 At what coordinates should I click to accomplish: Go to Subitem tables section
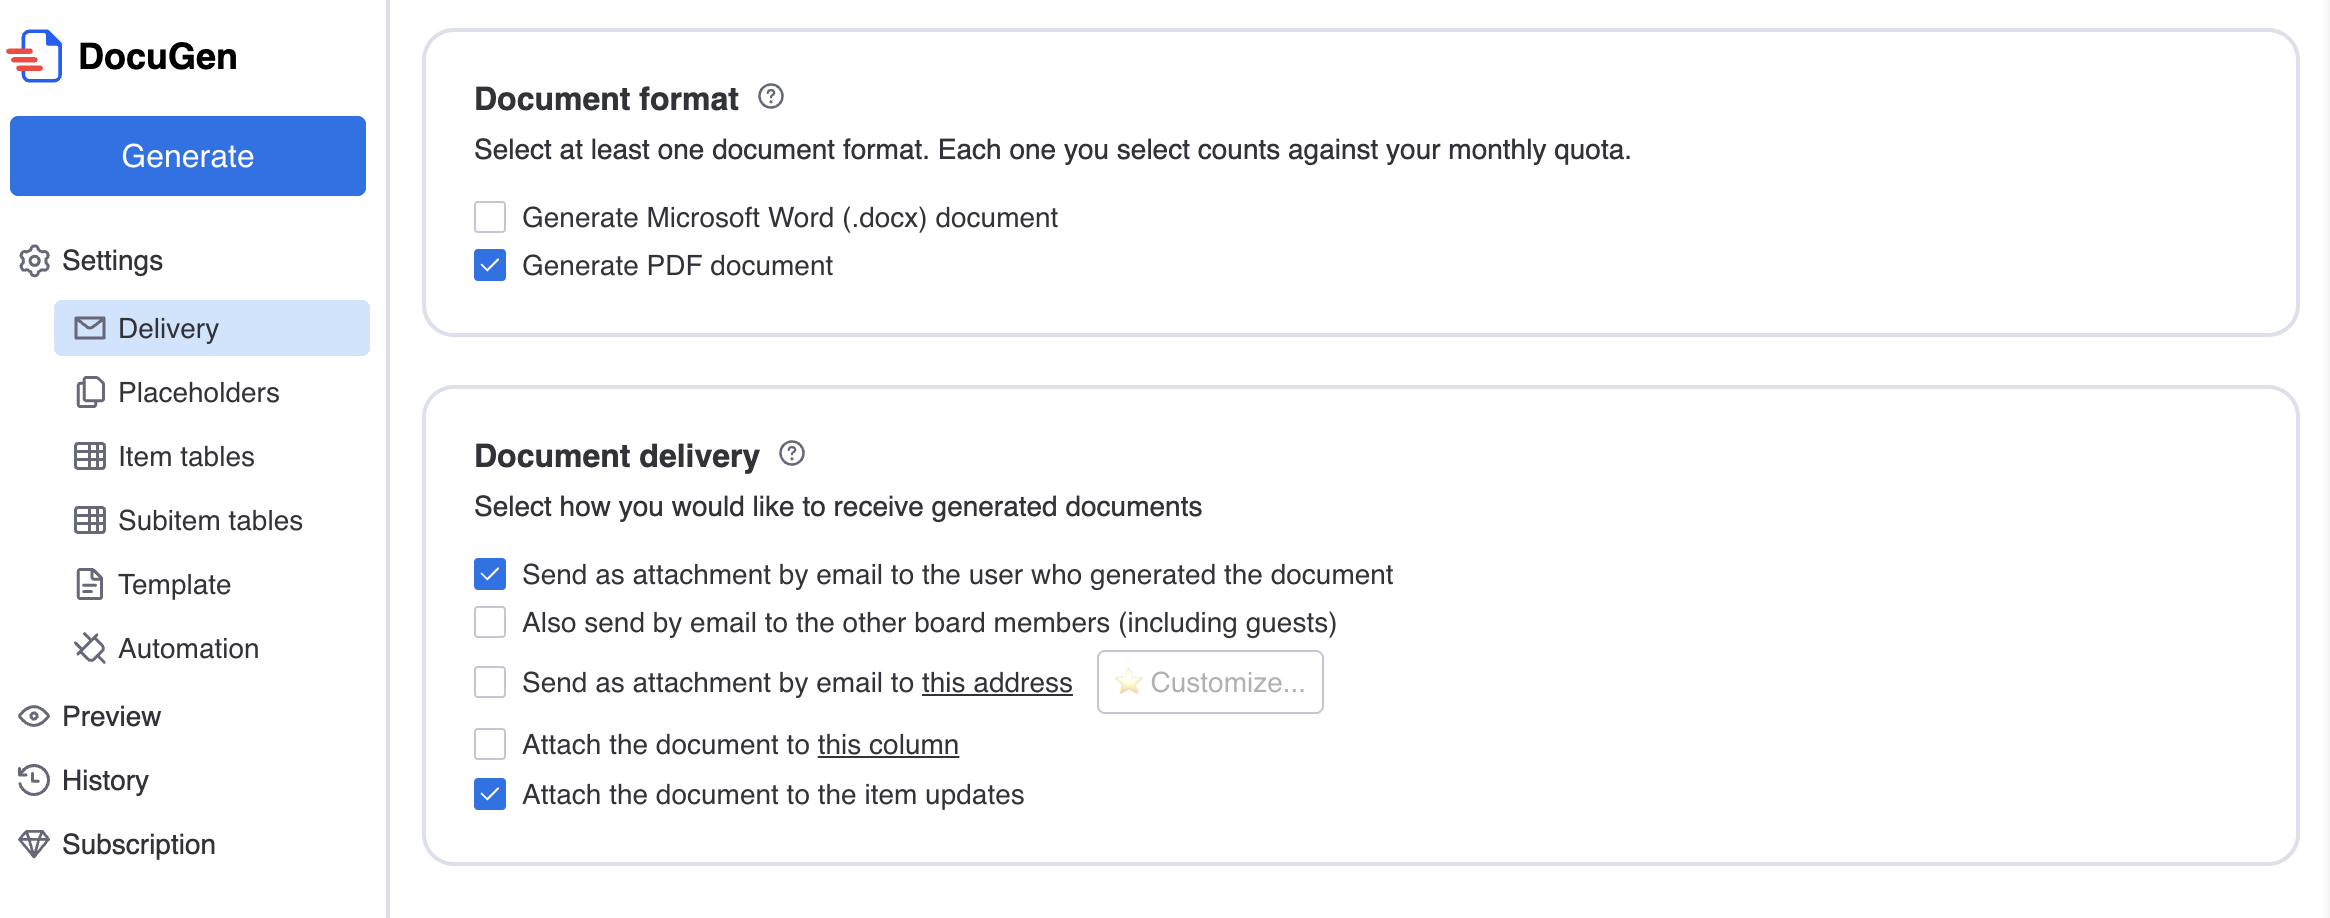pos(212,520)
